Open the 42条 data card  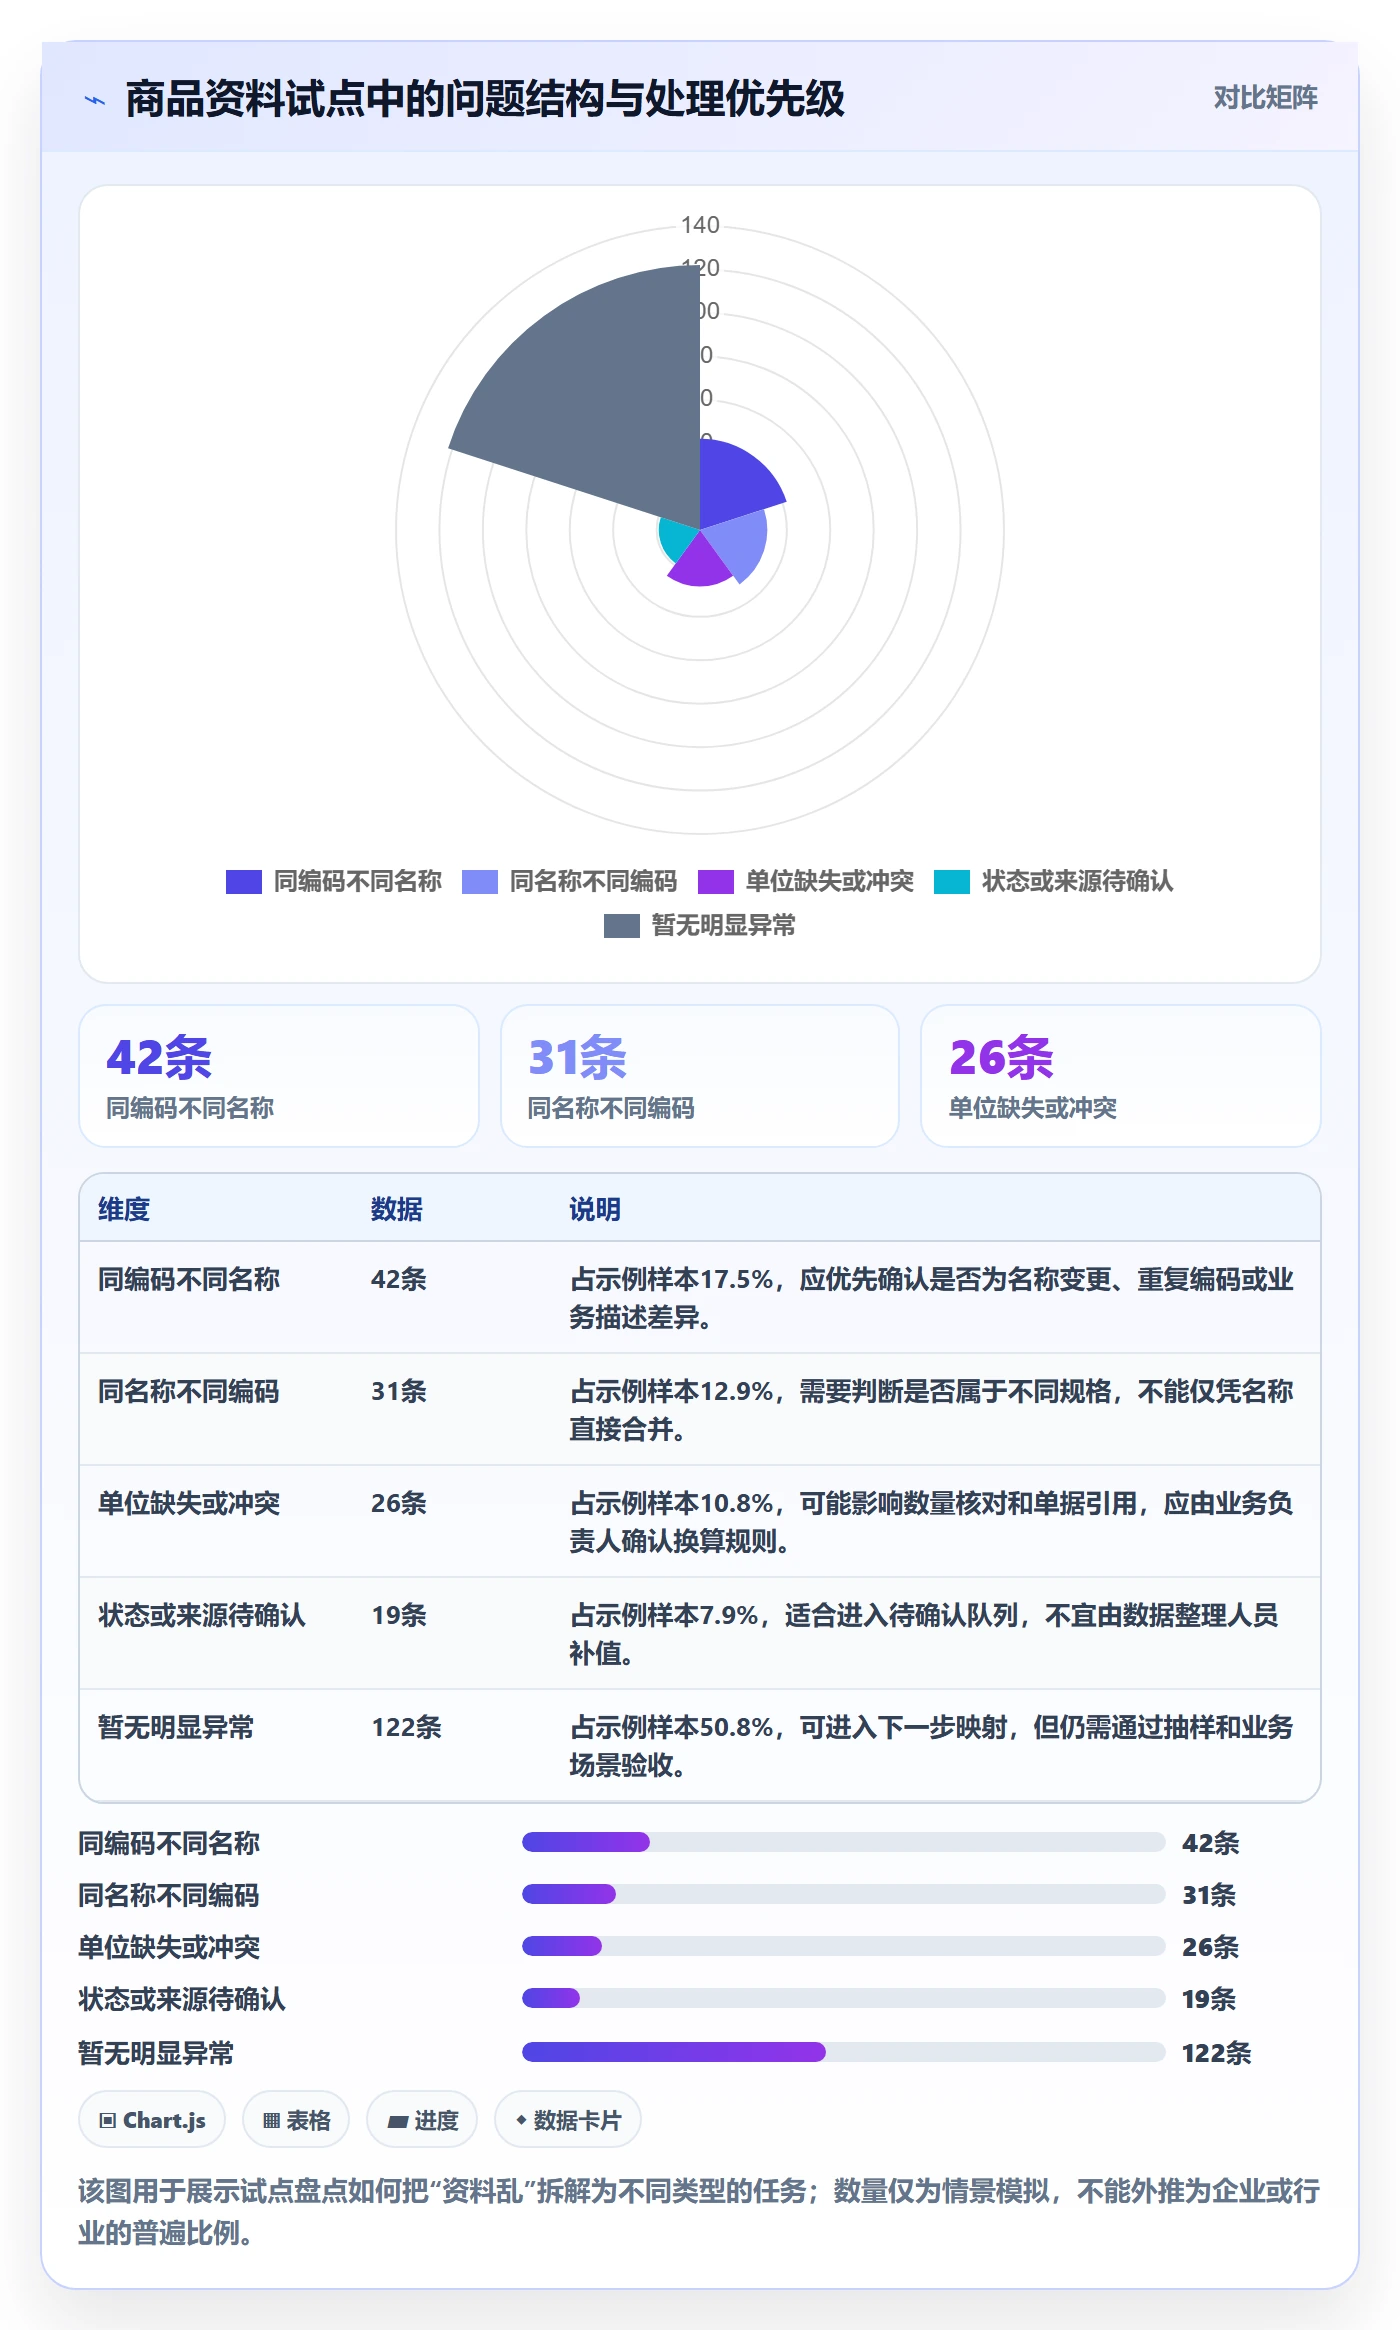pyautogui.click(x=279, y=1076)
